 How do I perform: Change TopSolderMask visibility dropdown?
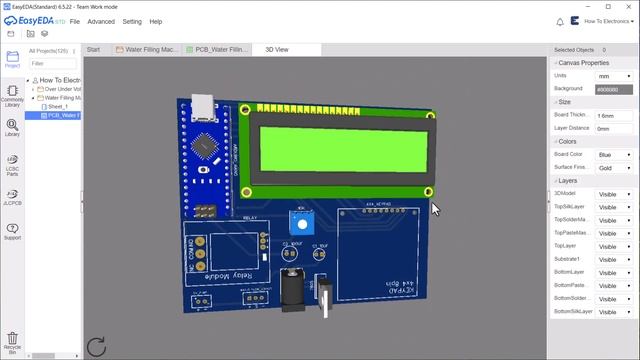pyautogui.click(x=614, y=220)
